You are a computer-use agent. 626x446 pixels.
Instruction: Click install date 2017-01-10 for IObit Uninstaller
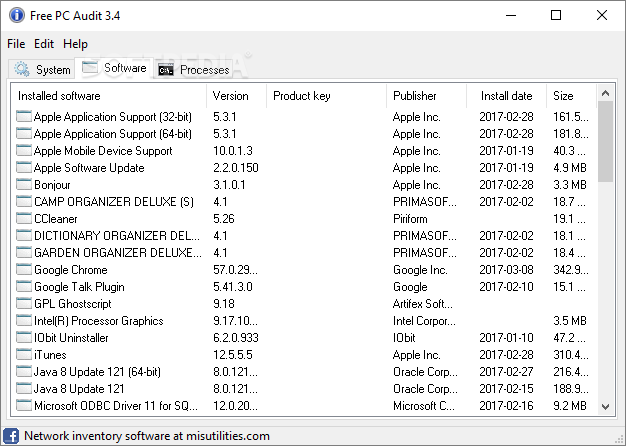(506, 337)
